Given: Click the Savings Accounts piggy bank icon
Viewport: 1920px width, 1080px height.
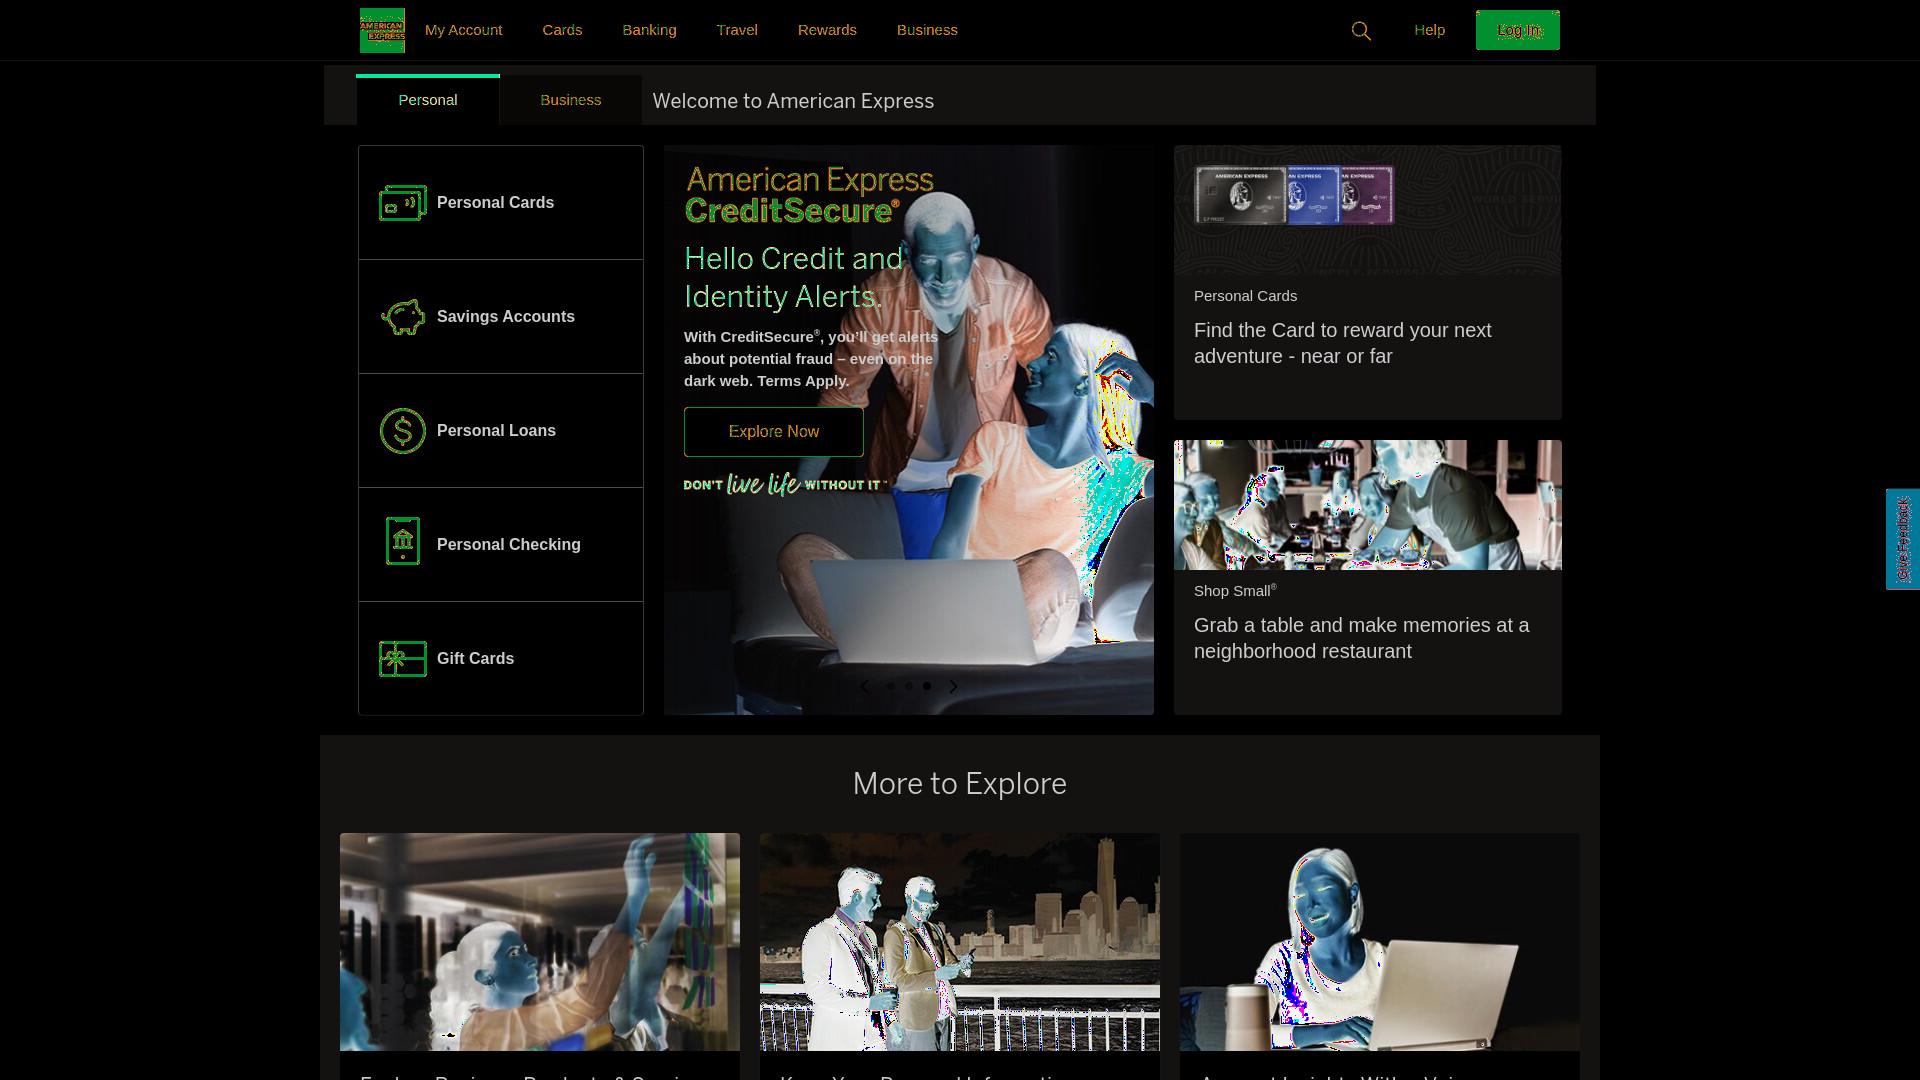Looking at the screenshot, I should (403, 317).
